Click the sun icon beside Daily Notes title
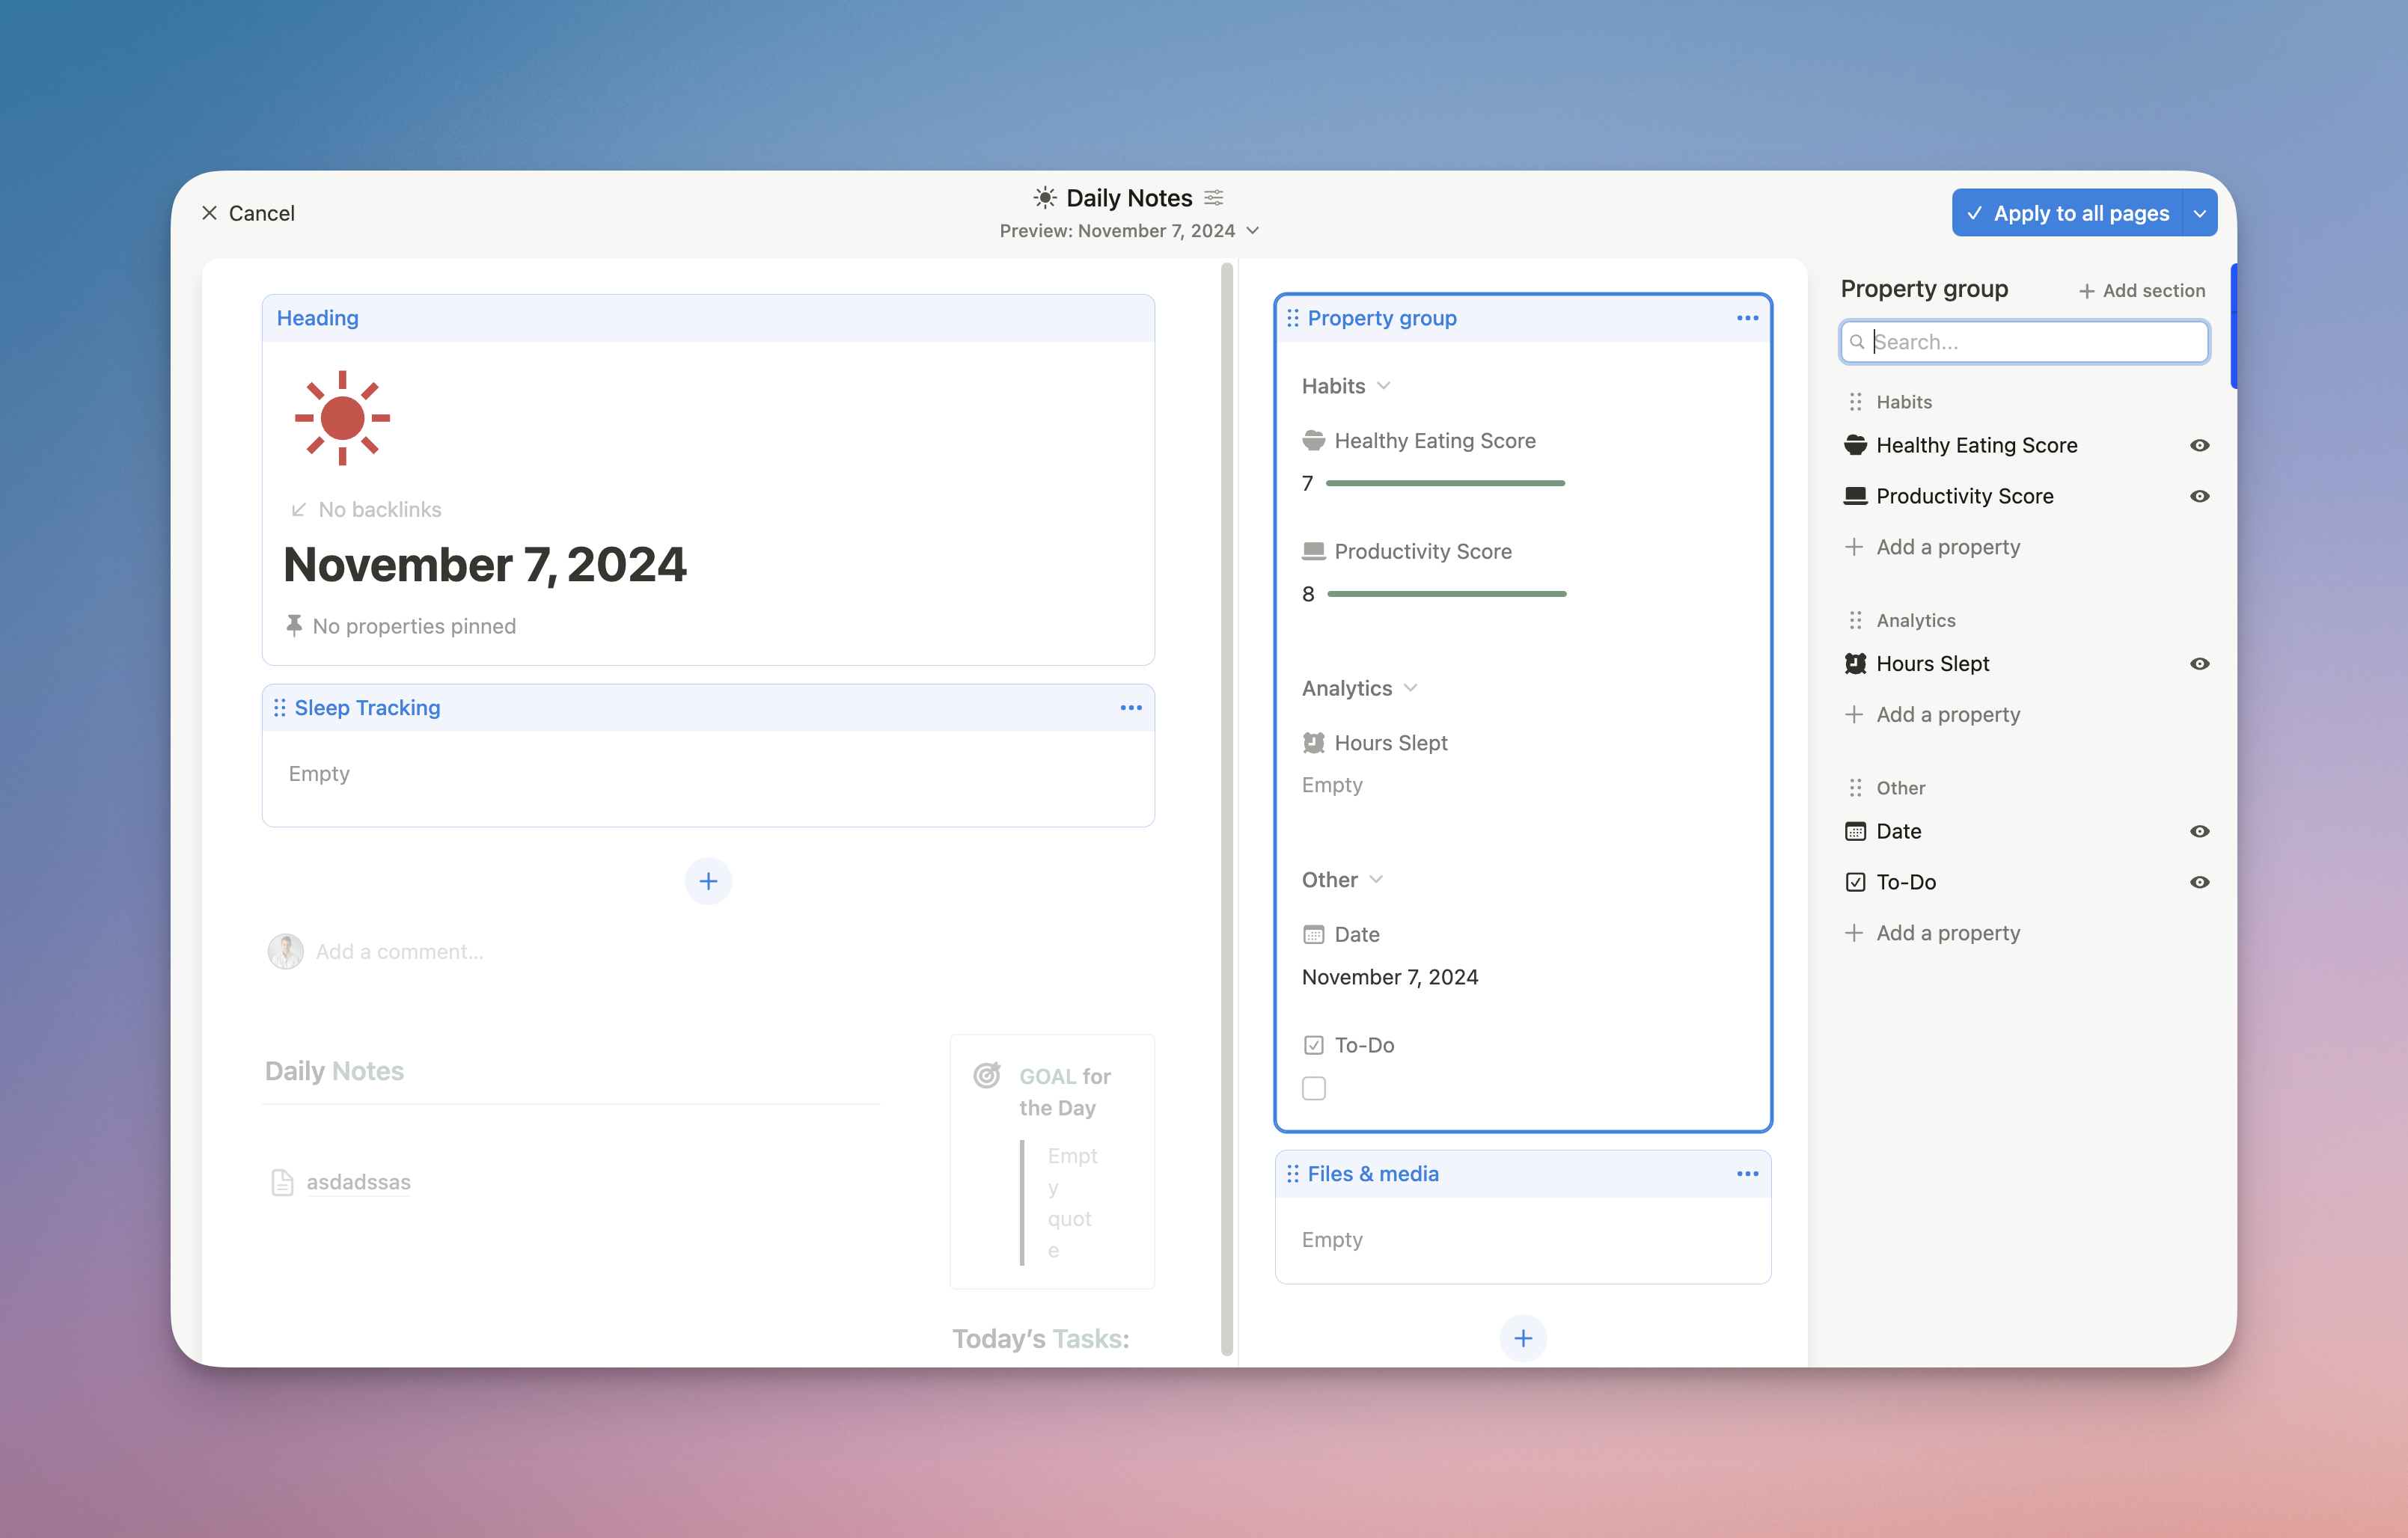 (1045, 198)
